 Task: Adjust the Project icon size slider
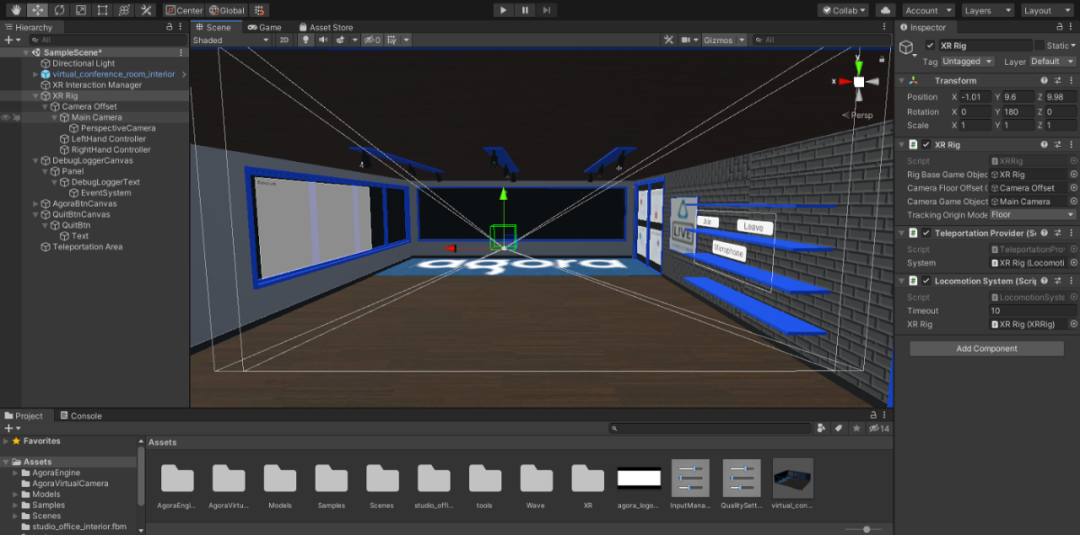click(x=866, y=529)
